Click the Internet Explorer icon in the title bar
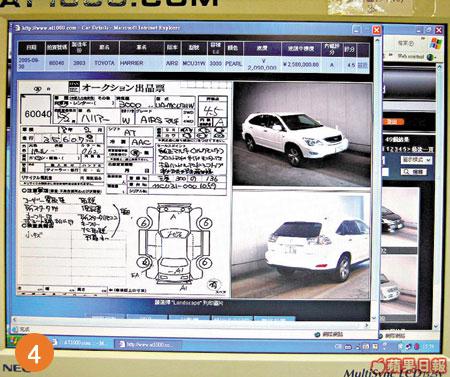The image size is (450, 377). pos(17,28)
